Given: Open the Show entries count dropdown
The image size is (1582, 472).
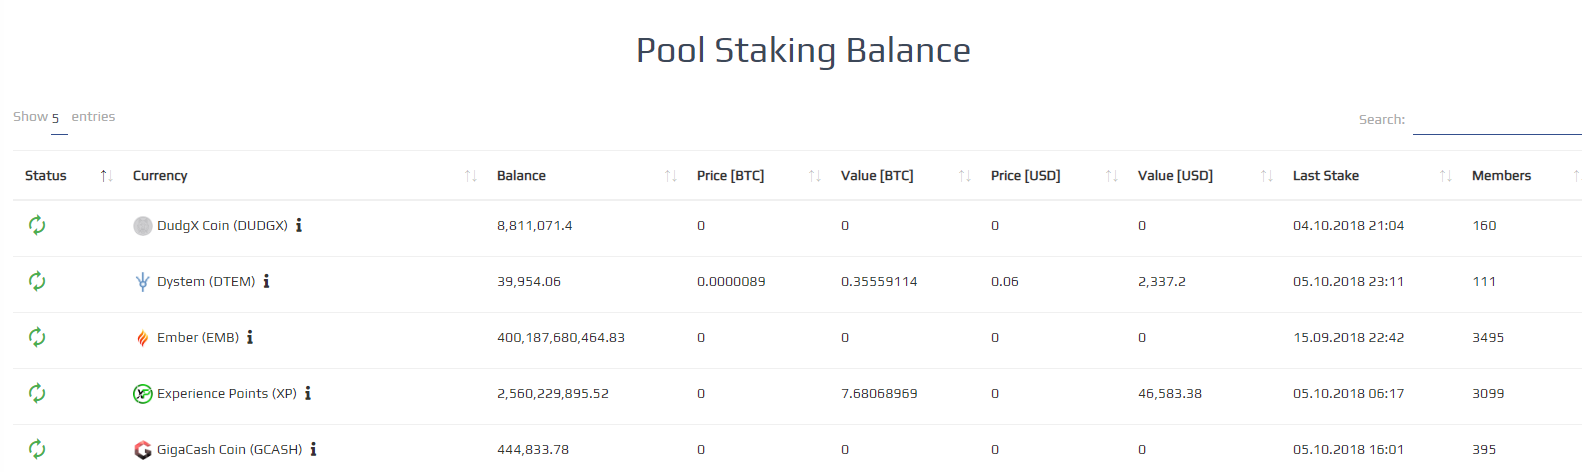Looking at the screenshot, I should [59, 119].
